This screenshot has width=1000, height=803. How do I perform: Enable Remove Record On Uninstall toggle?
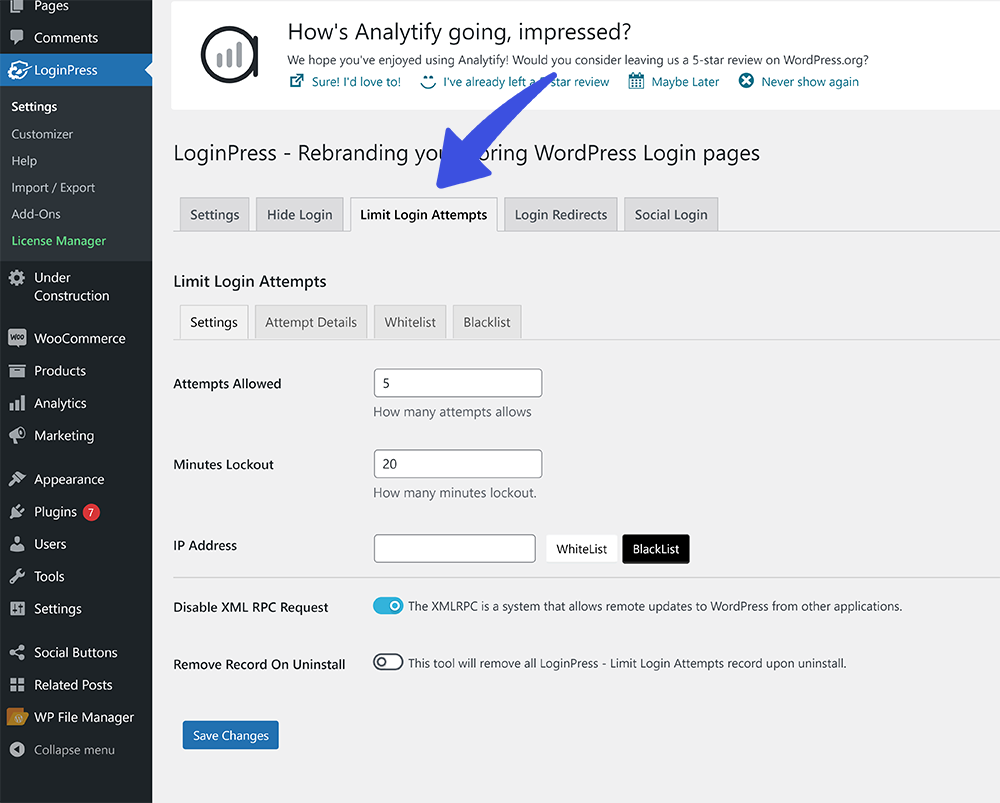[388, 662]
